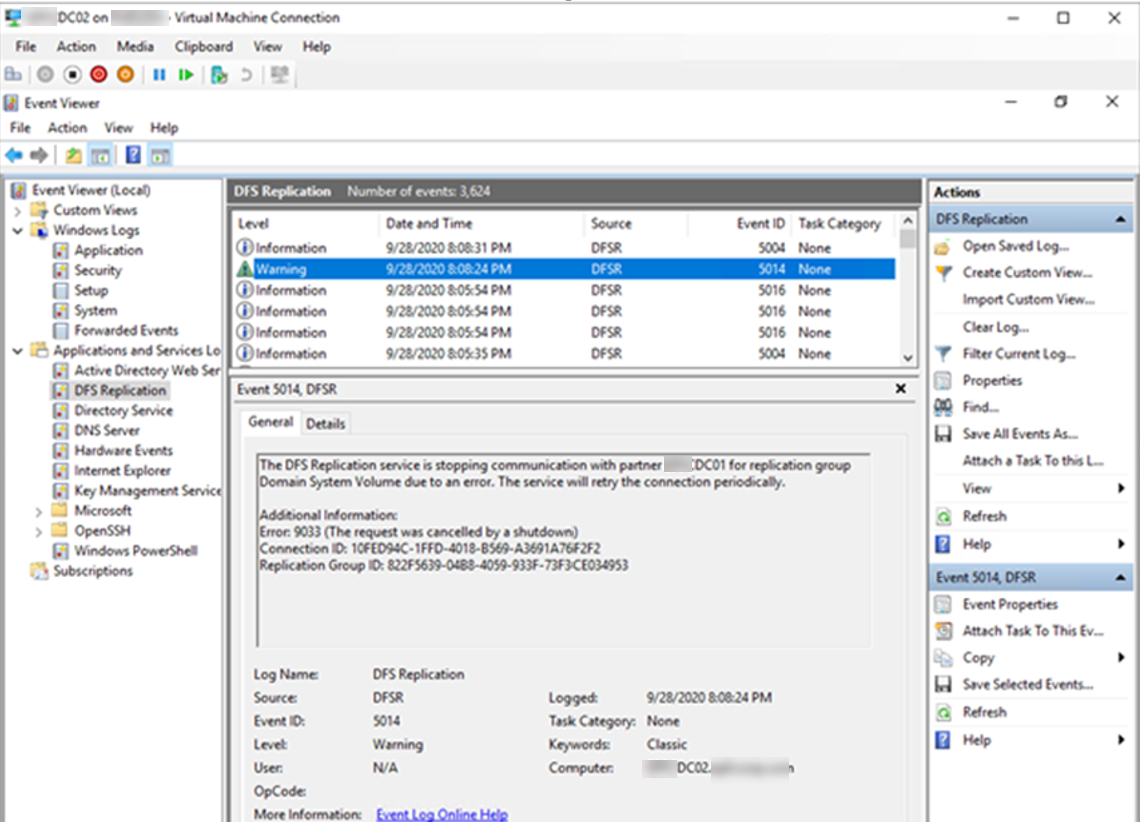
Task: Open the View submenu in Actions pane
Action: (x=980, y=488)
